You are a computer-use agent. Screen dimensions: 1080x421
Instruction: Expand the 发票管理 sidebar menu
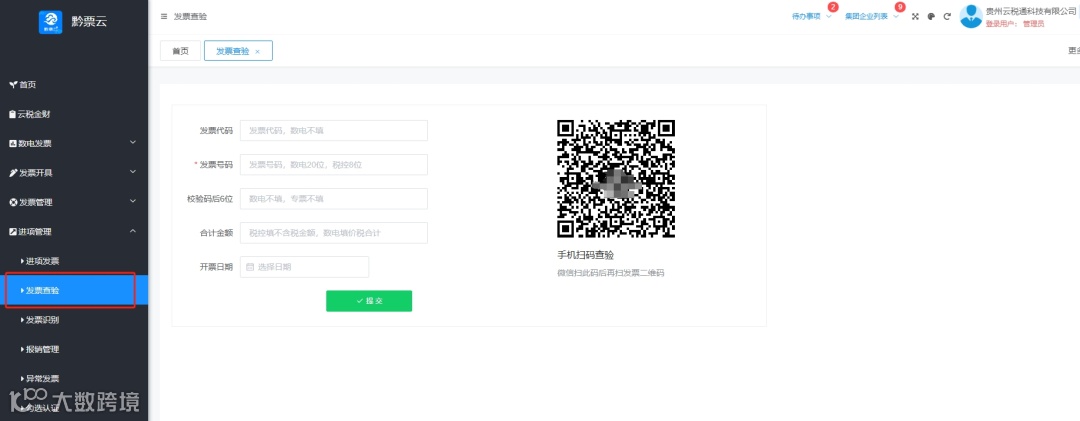[x=74, y=203]
